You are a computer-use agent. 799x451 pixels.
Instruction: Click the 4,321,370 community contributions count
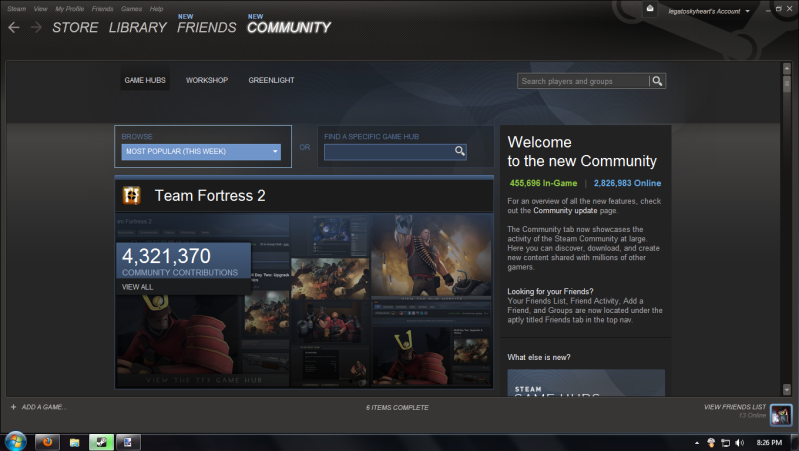click(x=166, y=256)
